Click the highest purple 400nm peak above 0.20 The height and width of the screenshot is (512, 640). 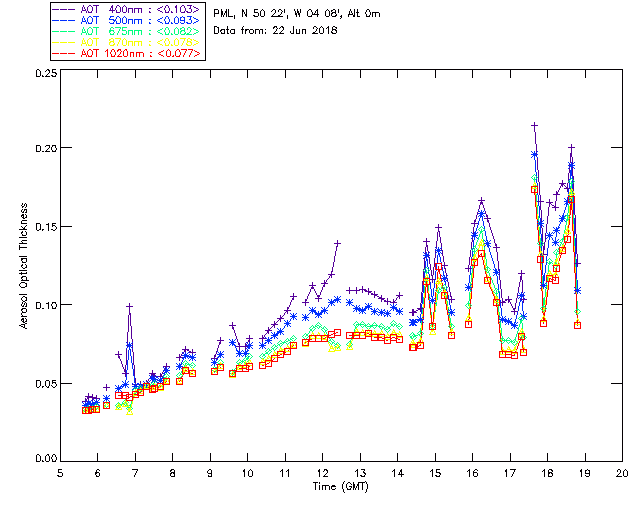[534, 126]
